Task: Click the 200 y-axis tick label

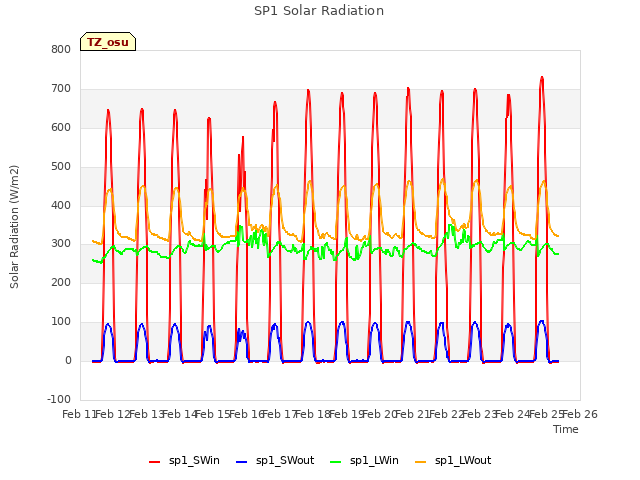Action: [x=61, y=283]
